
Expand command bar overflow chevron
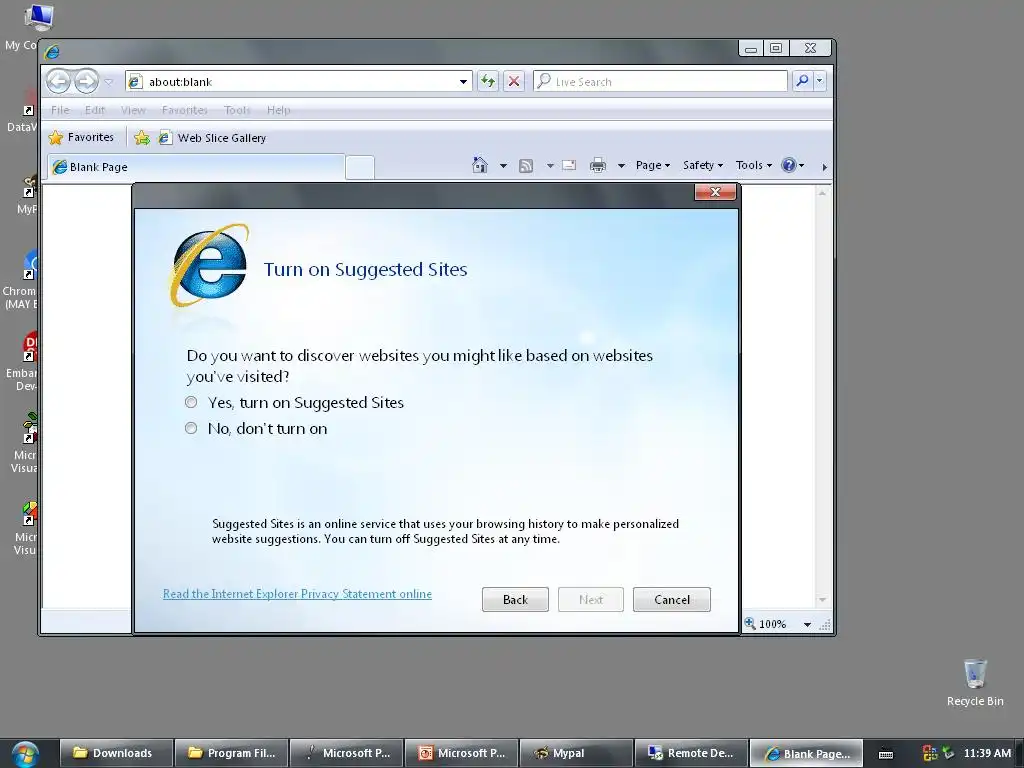pos(824,167)
